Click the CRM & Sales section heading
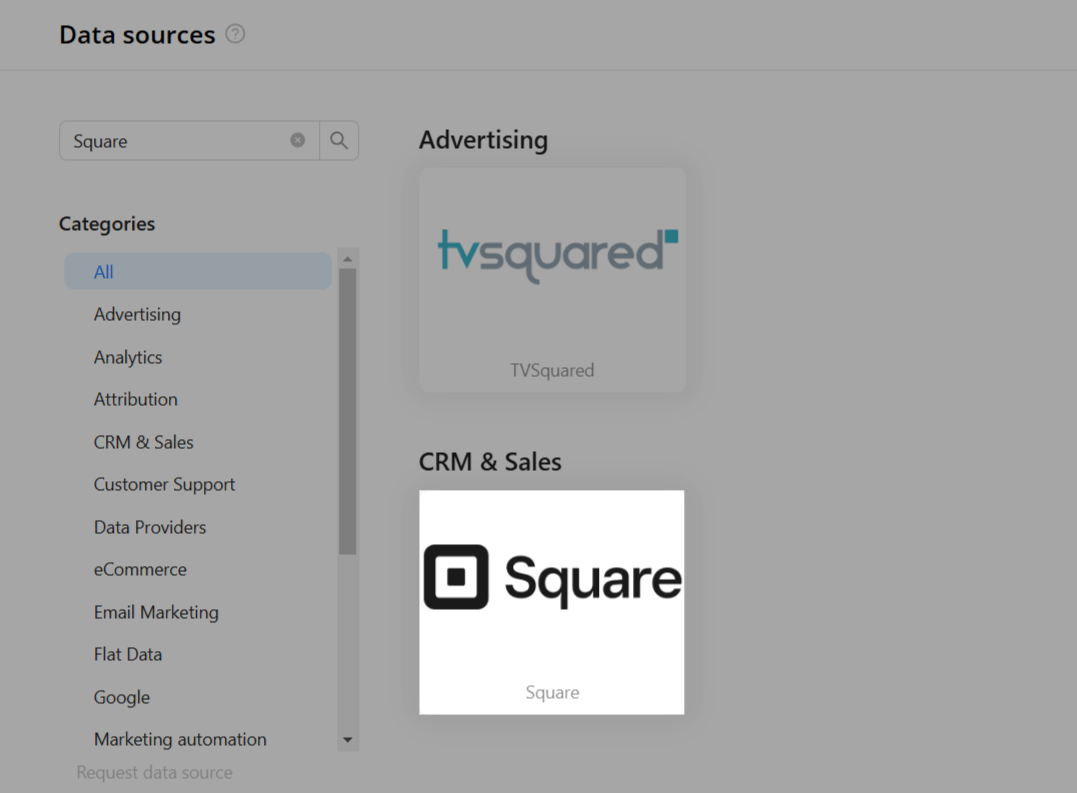1077x793 pixels. click(x=490, y=462)
